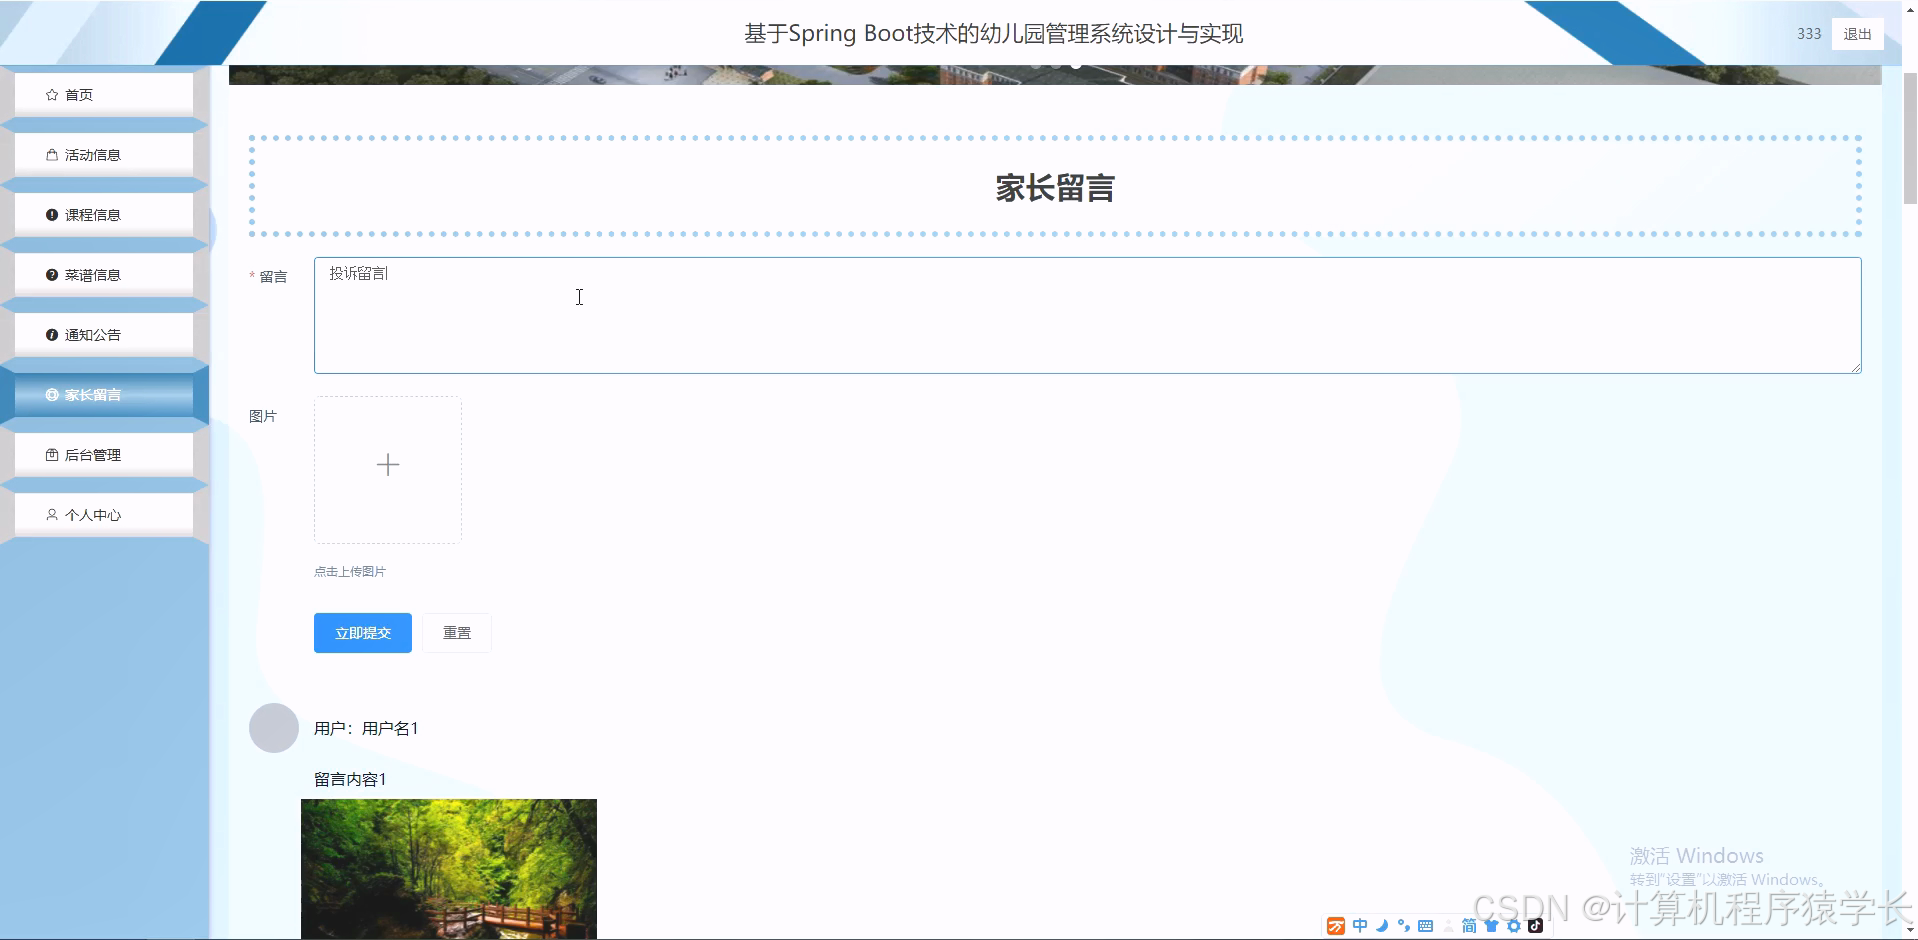Viewport: 1918px width, 940px height.
Task: Click the message textarea containing 投诉留言
Action: [700, 315]
